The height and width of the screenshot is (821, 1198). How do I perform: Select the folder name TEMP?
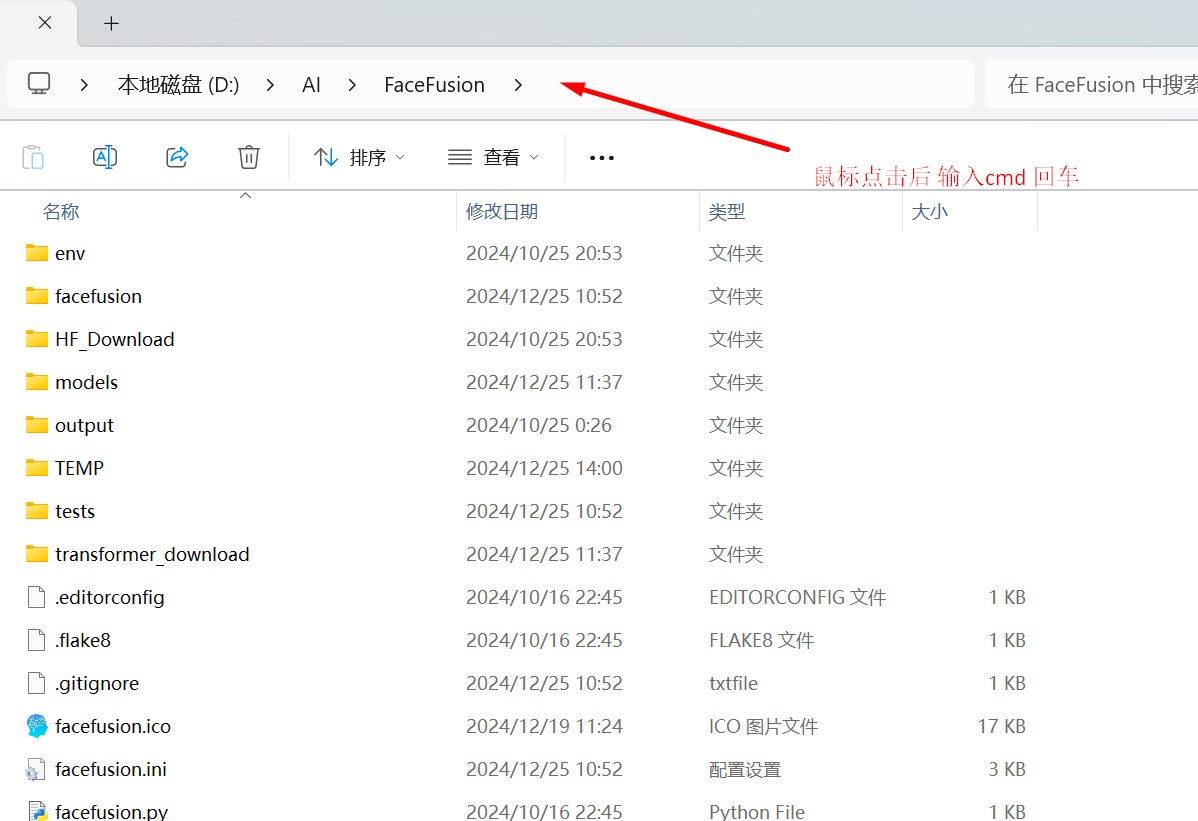point(79,468)
